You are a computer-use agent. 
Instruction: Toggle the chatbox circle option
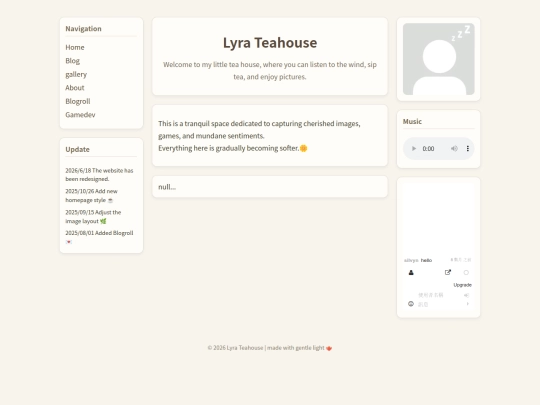pos(466,272)
